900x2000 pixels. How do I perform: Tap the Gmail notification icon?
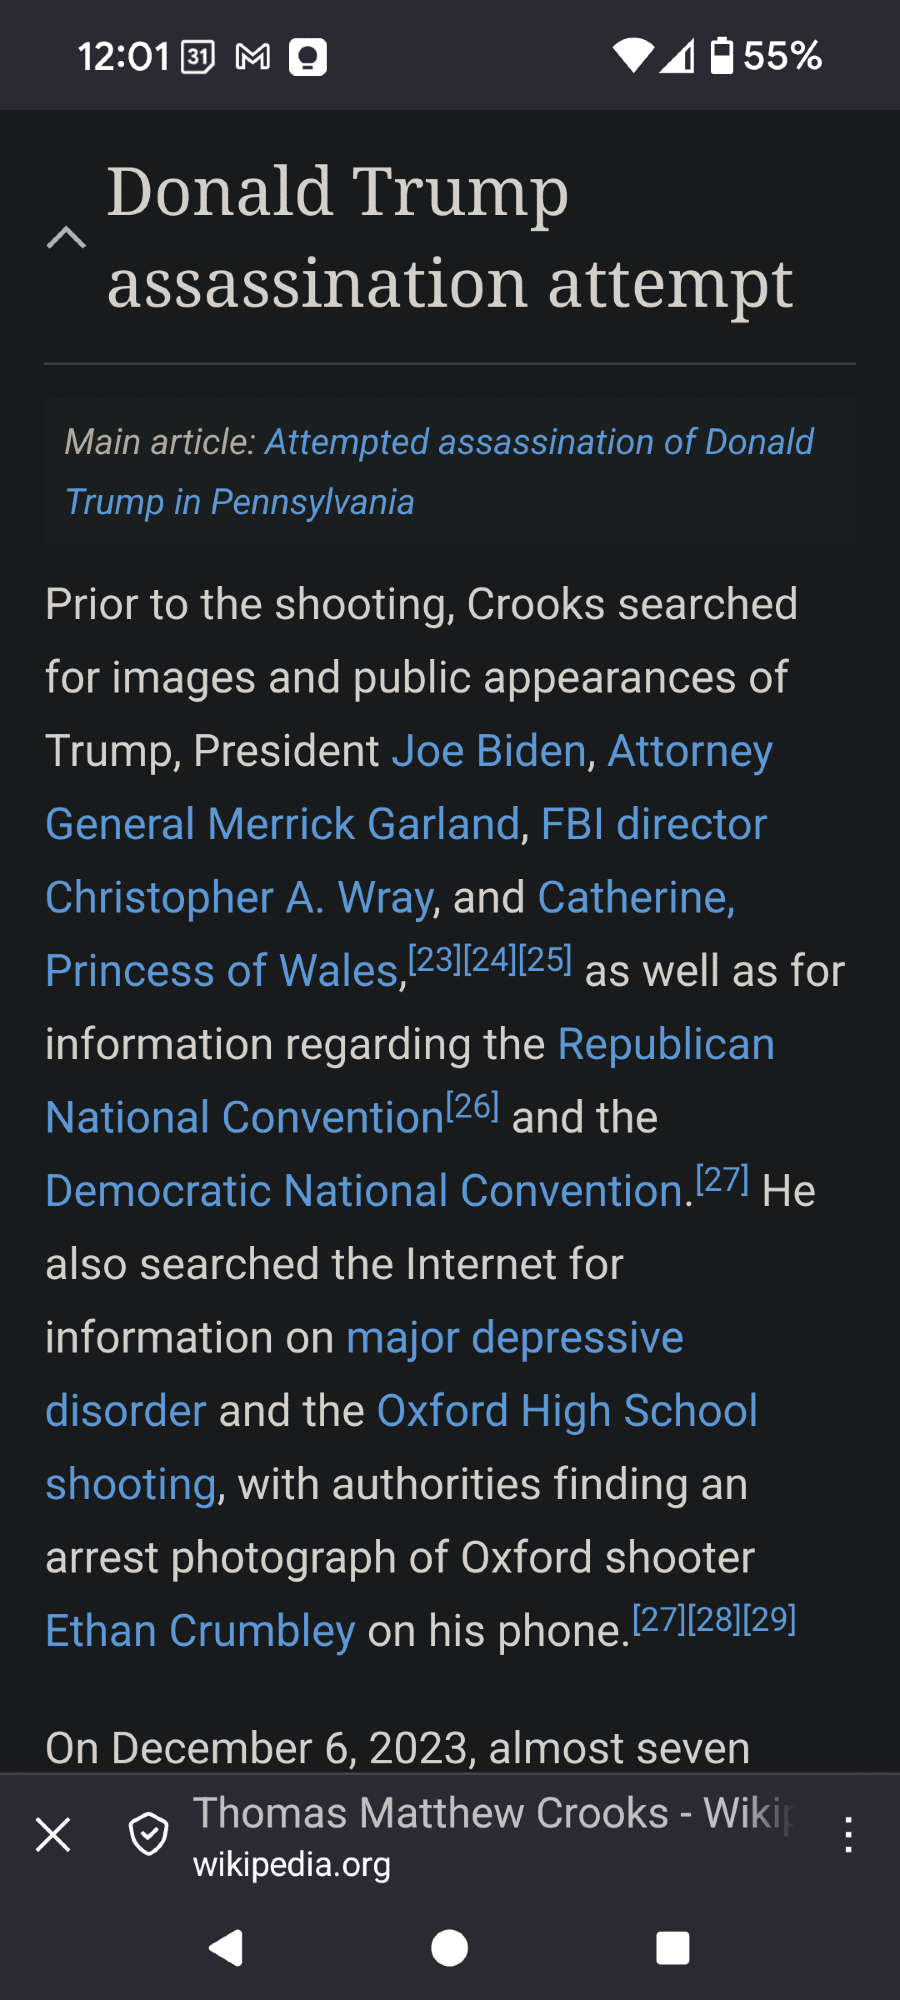pyautogui.click(x=253, y=57)
